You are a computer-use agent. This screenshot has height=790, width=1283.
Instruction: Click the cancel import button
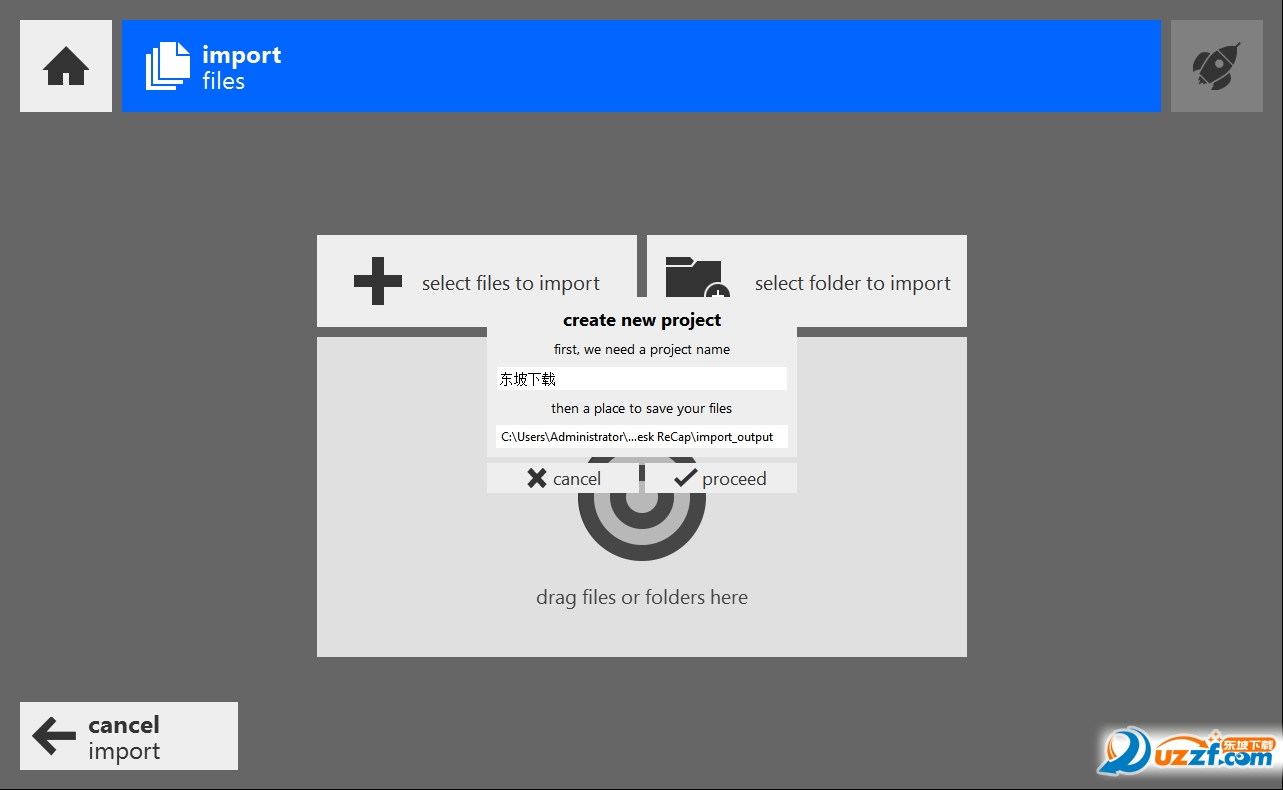click(x=129, y=736)
